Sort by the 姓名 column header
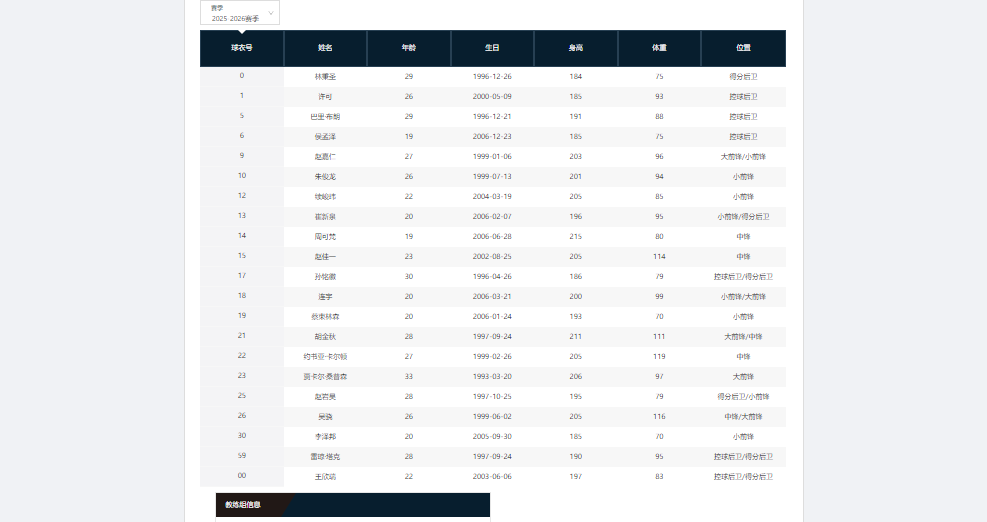The width and height of the screenshot is (987, 522). pyautogui.click(x=325, y=47)
